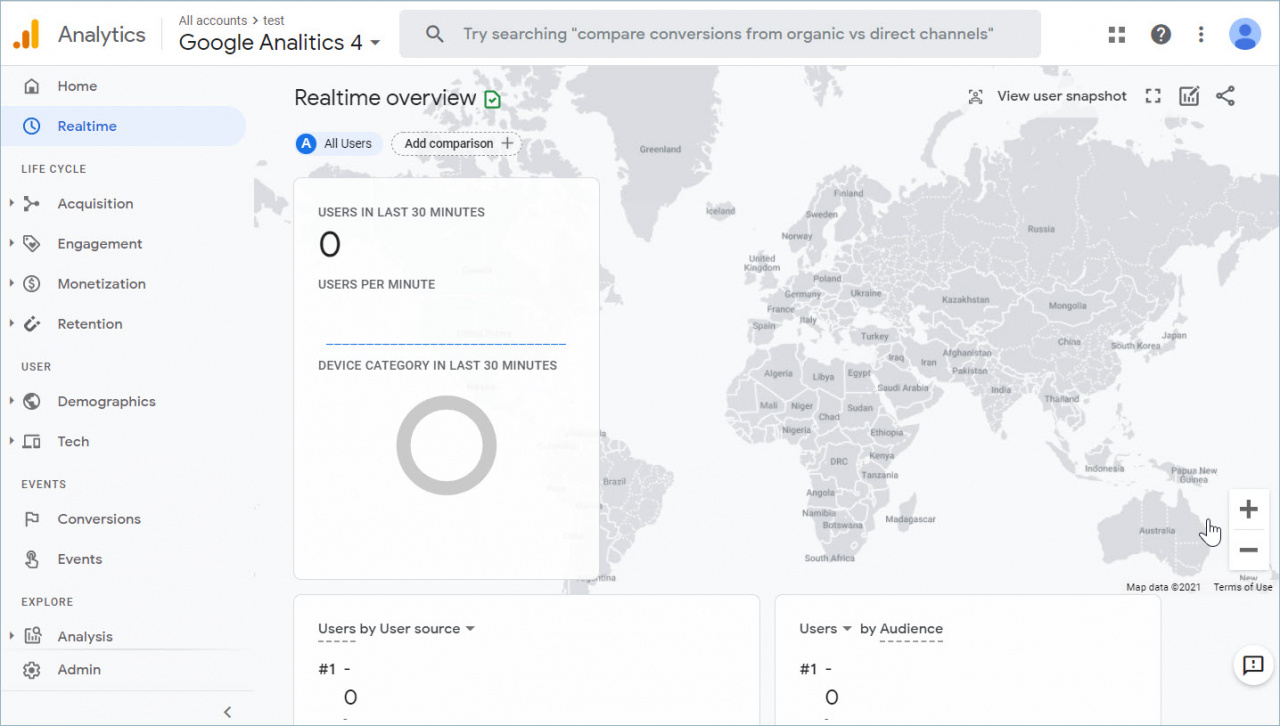Click the All accounts breadcrumb
Image resolution: width=1280 pixels, height=726 pixels.
[213, 20]
